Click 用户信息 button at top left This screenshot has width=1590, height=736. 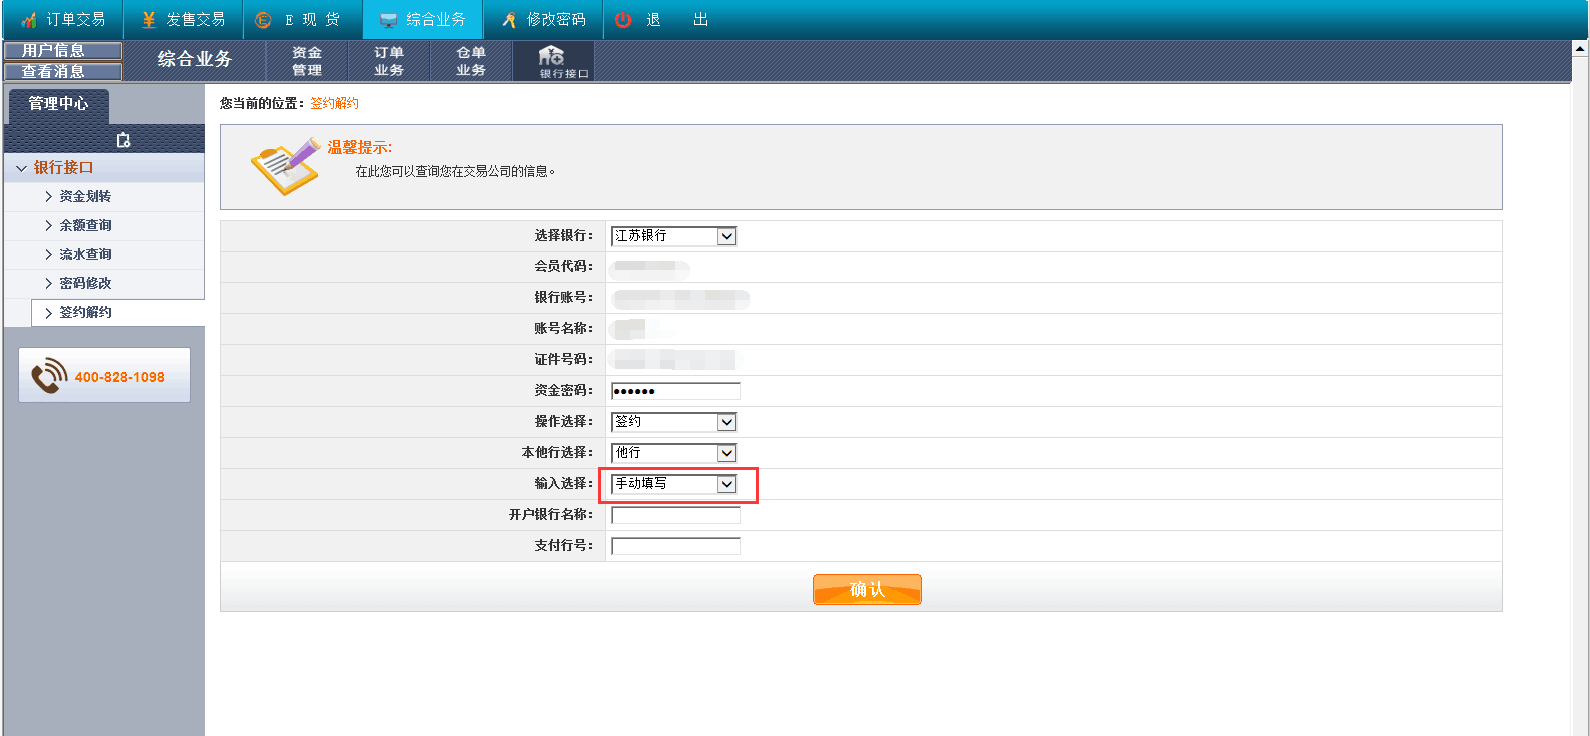pyautogui.click(x=62, y=50)
